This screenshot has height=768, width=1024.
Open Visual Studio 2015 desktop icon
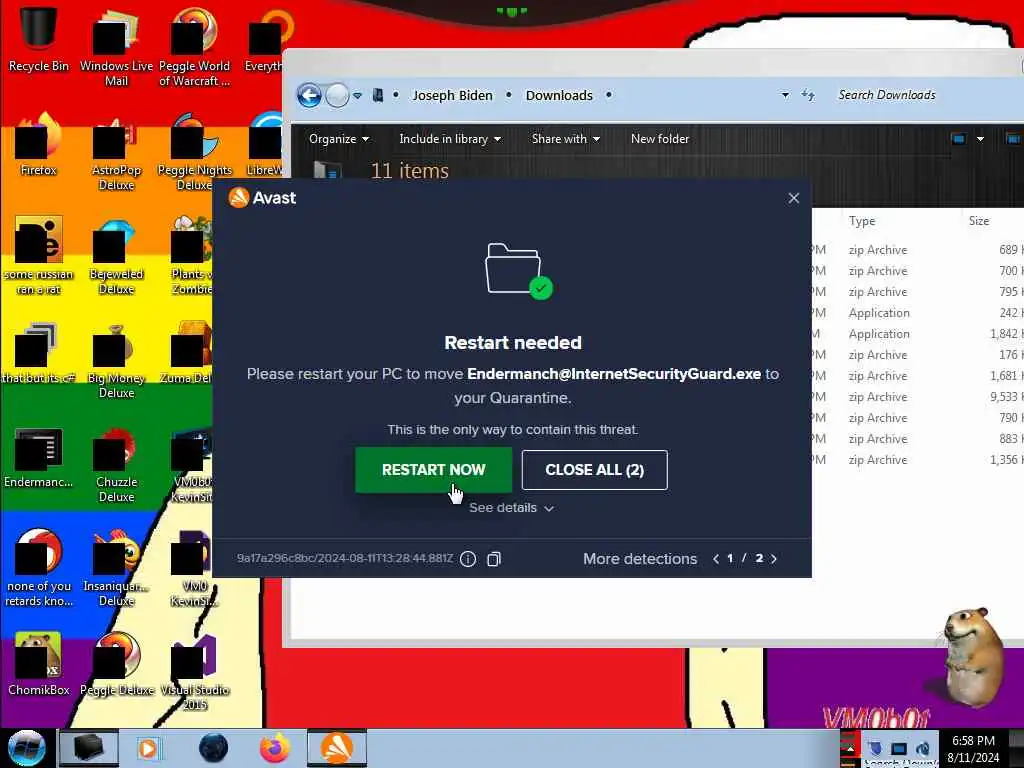[195, 673]
